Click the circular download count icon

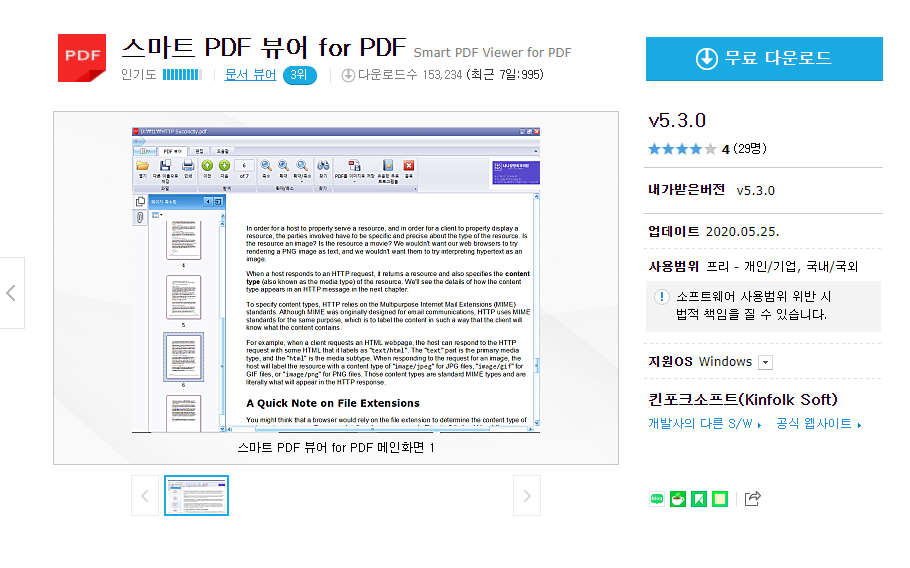coord(348,75)
